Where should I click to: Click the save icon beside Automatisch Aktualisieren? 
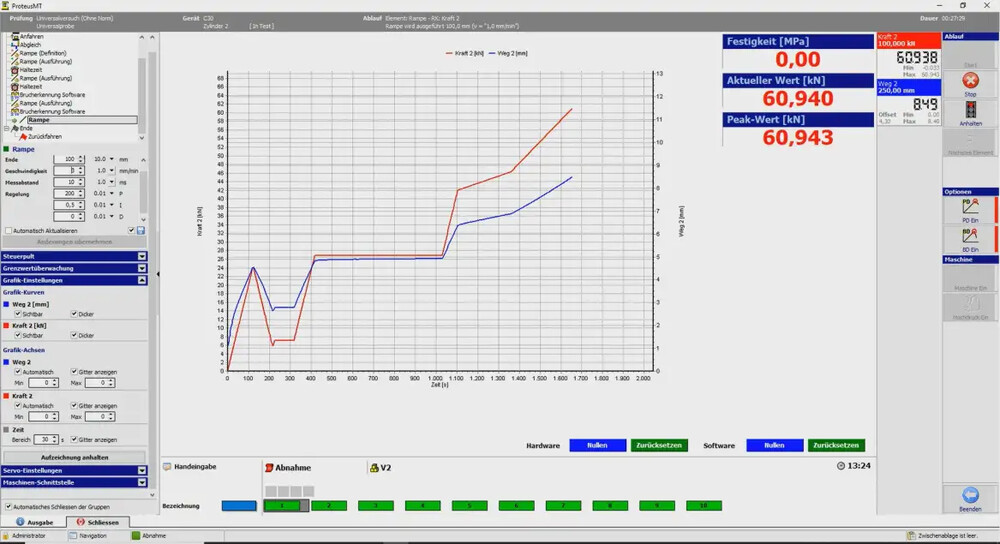(x=141, y=230)
